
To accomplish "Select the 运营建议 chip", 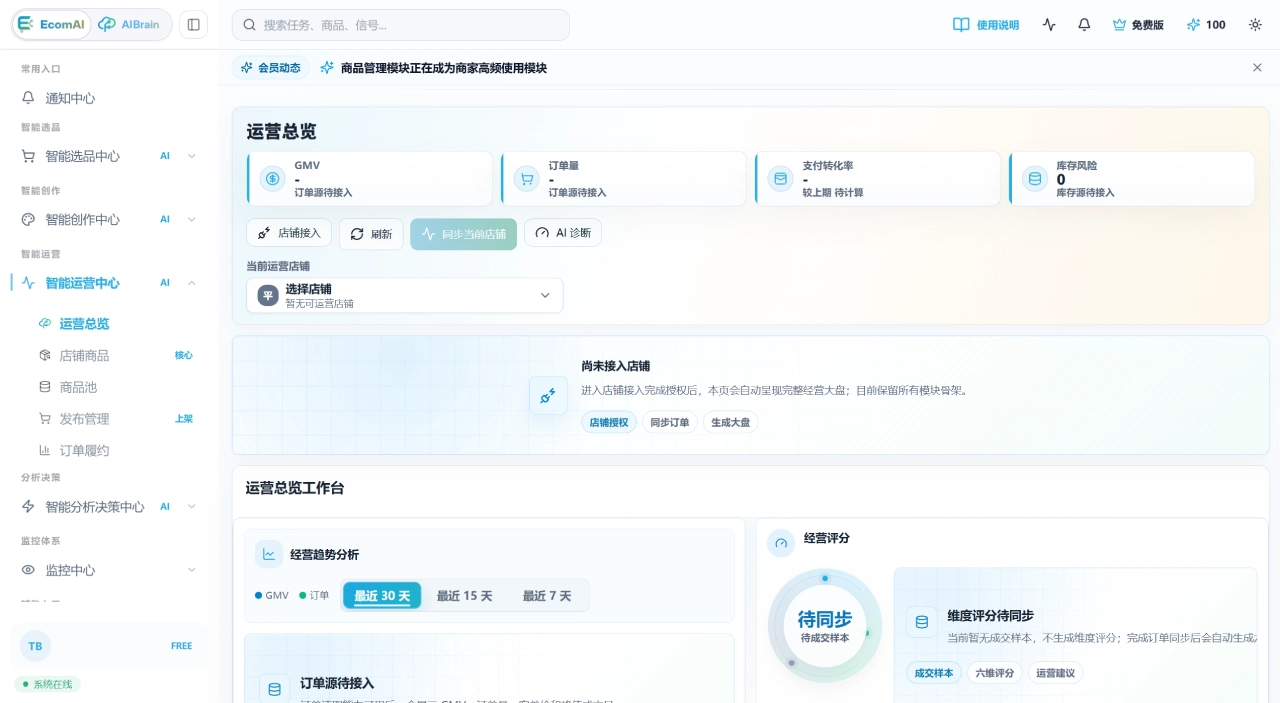I will 1056,673.
